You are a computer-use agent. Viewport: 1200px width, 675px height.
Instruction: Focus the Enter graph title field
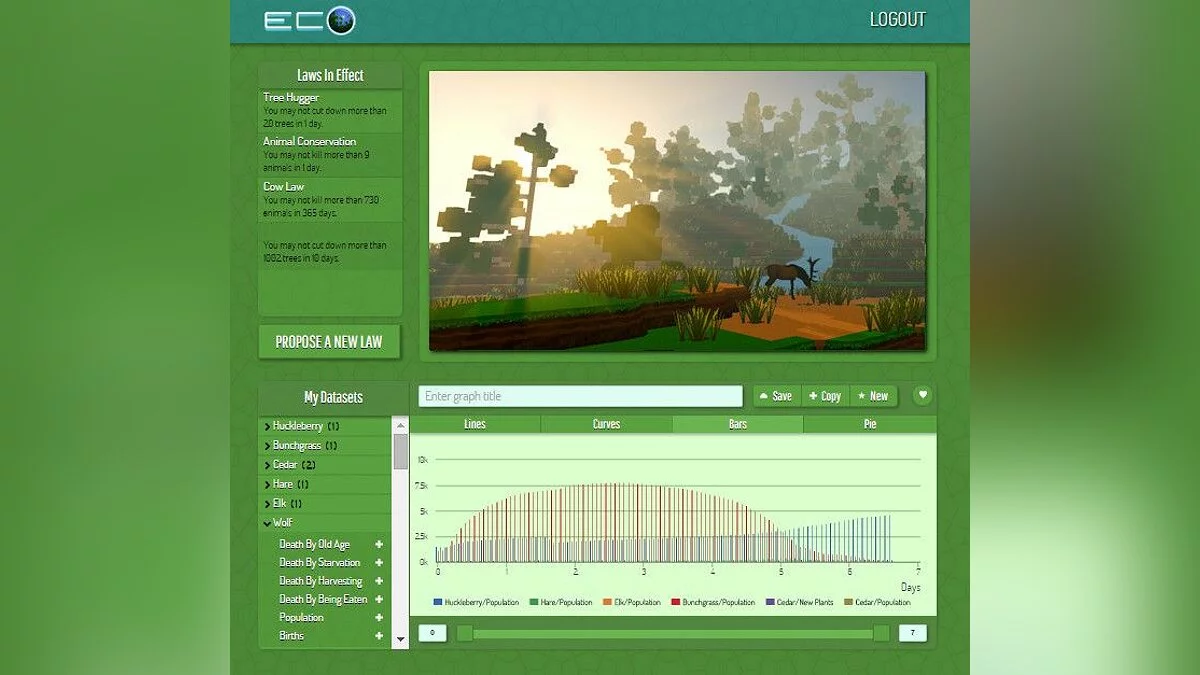coord(580,396)
